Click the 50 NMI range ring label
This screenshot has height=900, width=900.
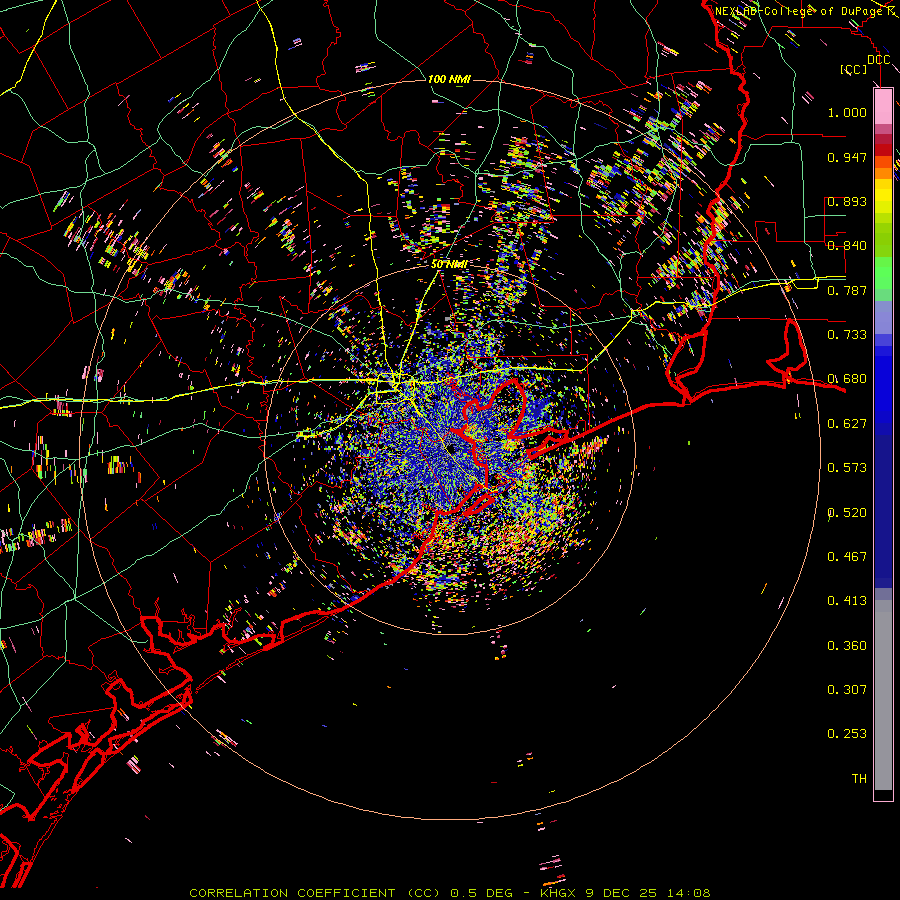(x=449, y=265)
